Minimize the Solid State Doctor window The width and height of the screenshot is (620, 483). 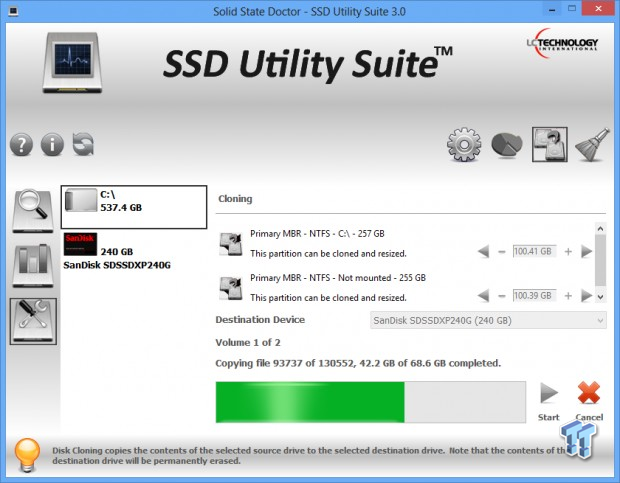[x=552, y=10]
